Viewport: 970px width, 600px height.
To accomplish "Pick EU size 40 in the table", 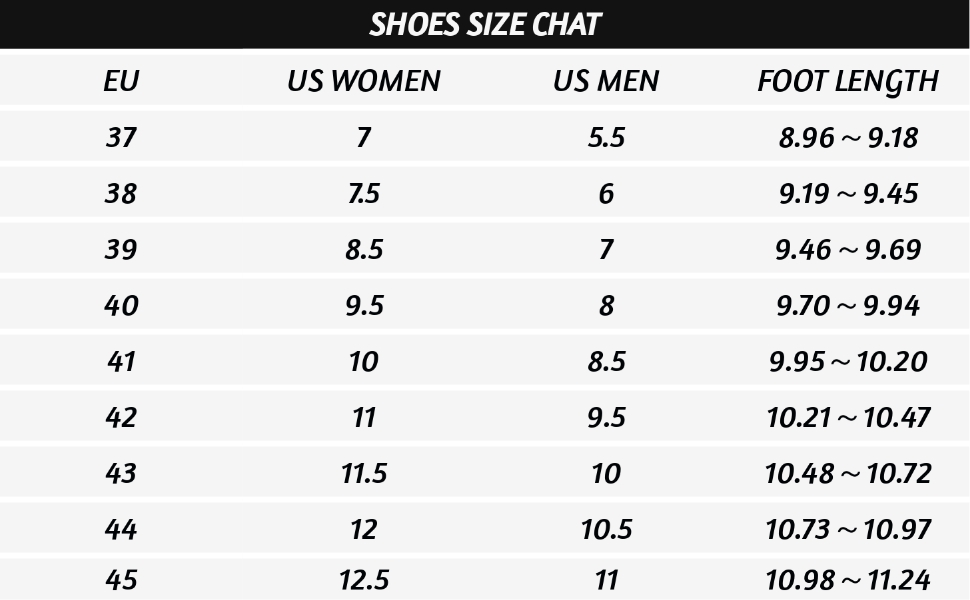I will point(121,305).
